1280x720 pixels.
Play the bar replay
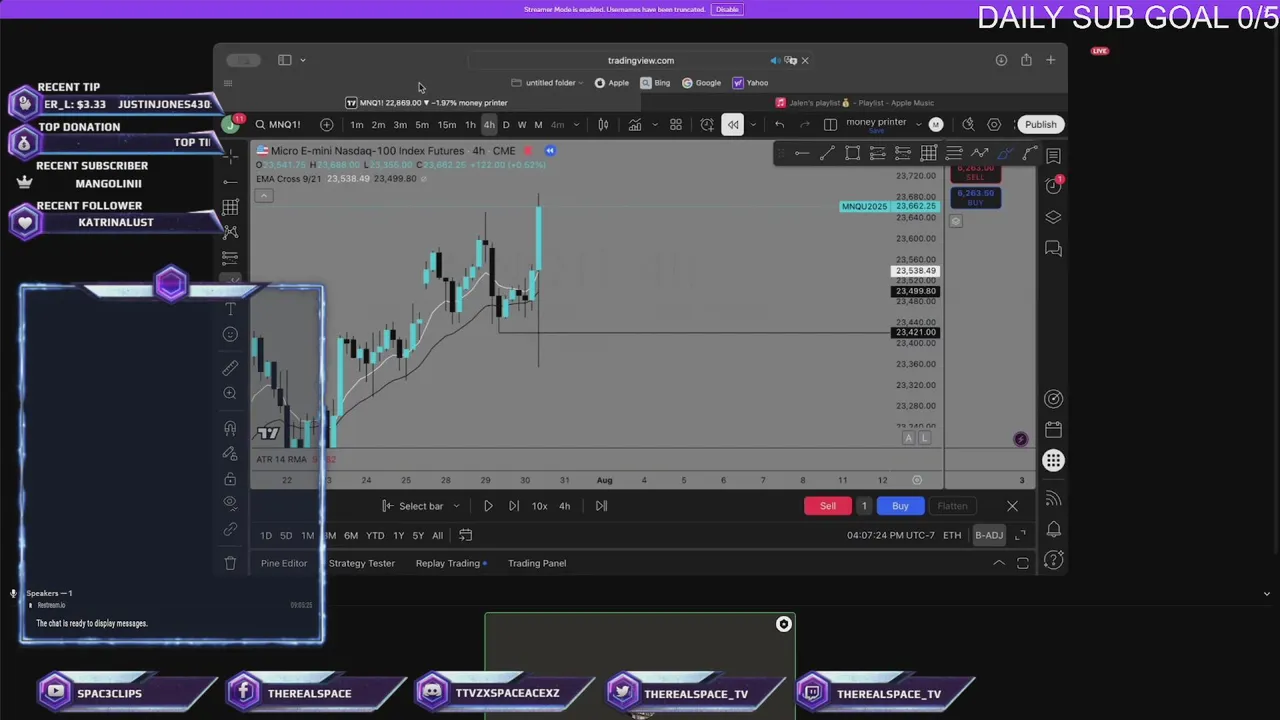click(488, 506)
